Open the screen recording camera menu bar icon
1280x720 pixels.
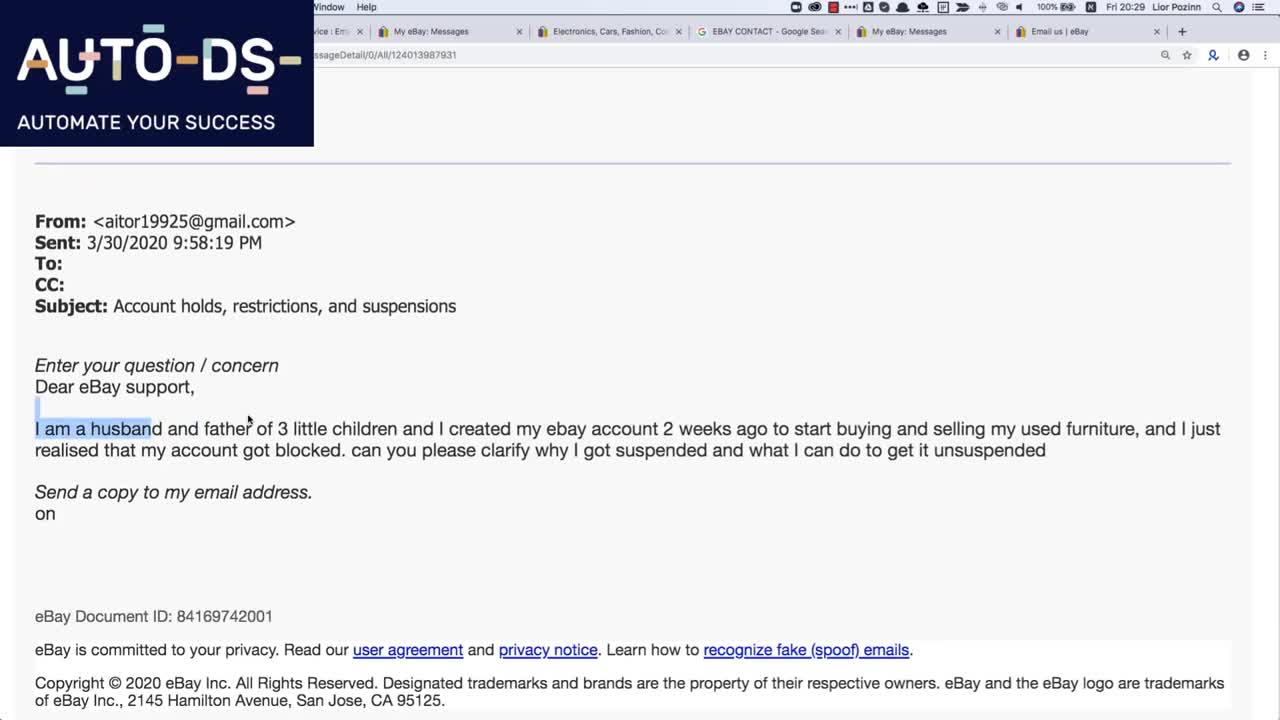click(x=796, y=7)
